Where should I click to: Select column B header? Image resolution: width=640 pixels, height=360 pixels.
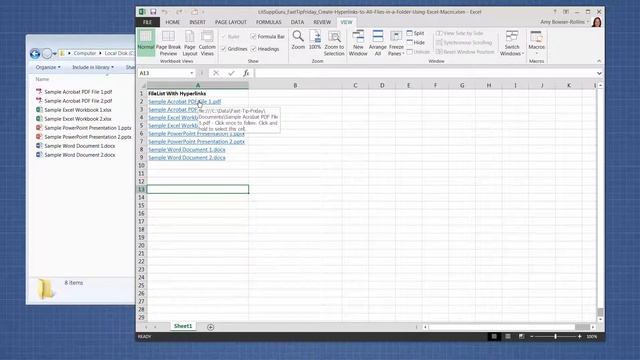coord(295,85)
